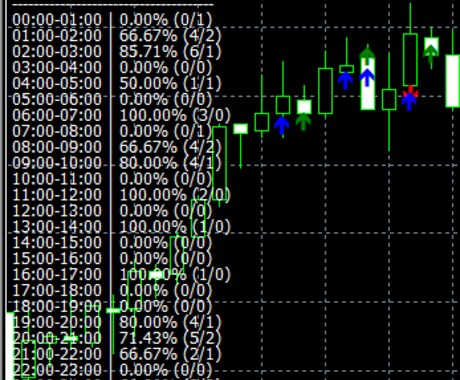Select the 02:00-03:00 row showing 85.71% (6/1)
Screen dimensions: 460x380
tap(117, 51)
